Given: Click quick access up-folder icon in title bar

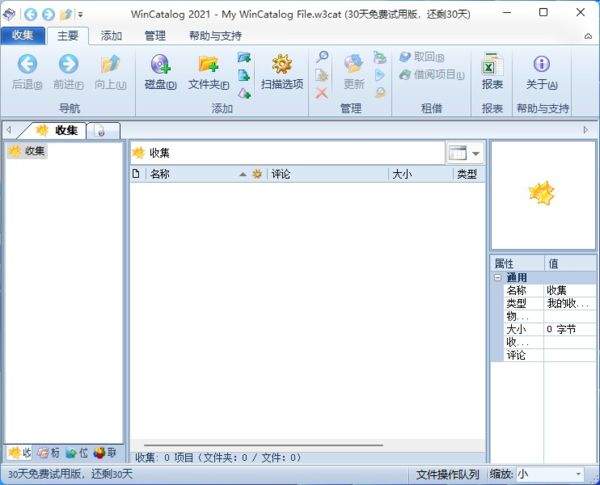Looking at the screenshot, I should [66, 15].
